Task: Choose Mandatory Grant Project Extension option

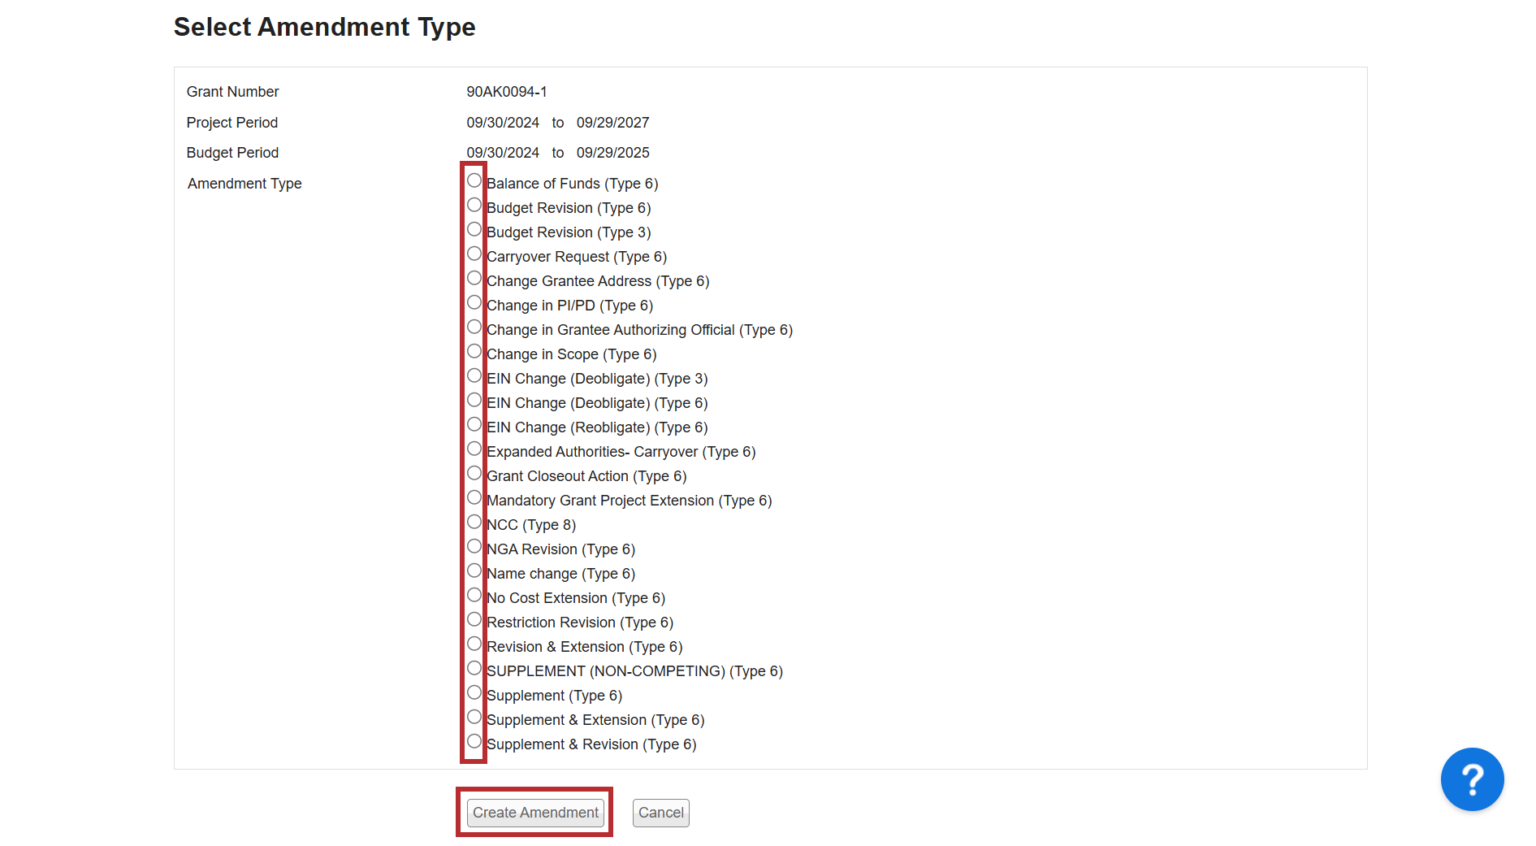Action: pyautogui.click(x=474, y=498)
